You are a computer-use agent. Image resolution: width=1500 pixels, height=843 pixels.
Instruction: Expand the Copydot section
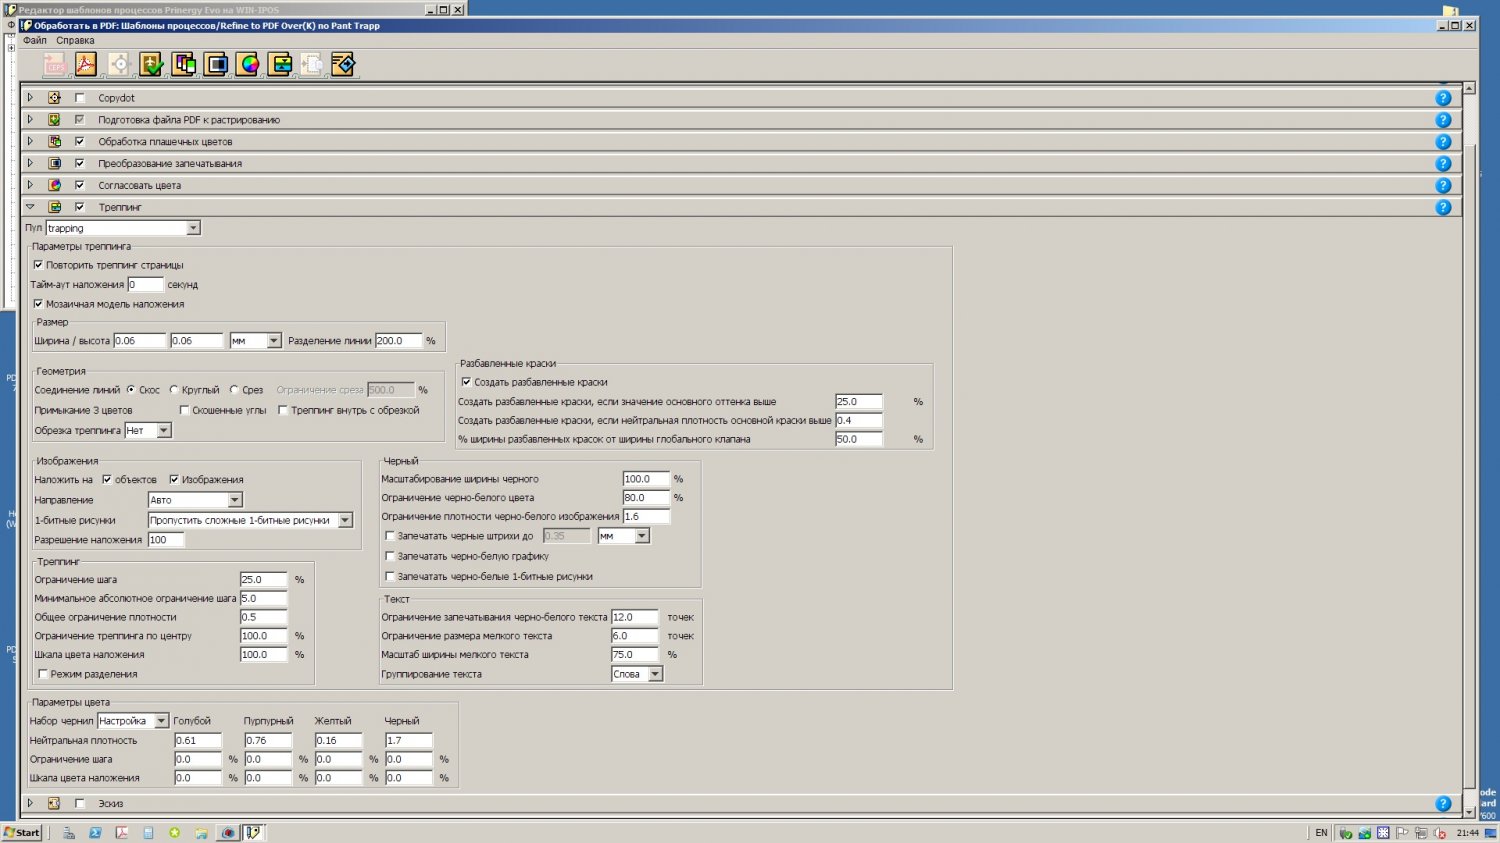(x=30, y=98)
